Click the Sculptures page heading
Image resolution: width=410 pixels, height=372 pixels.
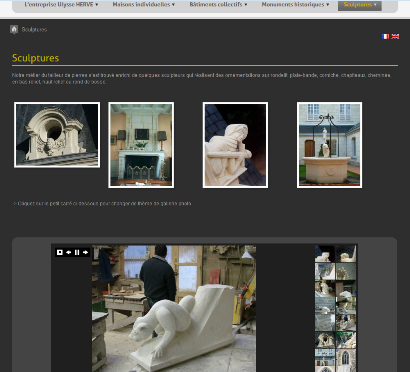(36, 58)
